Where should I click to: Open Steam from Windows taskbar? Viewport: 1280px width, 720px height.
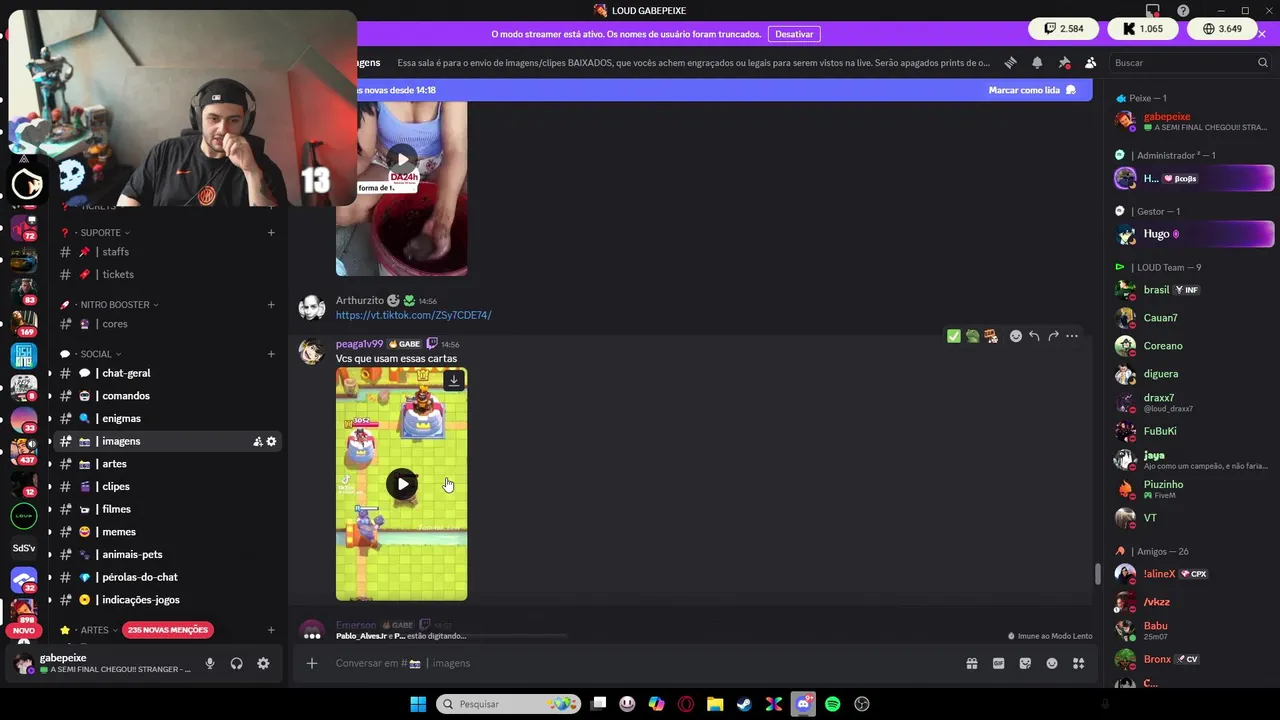(x=744, y=704)
